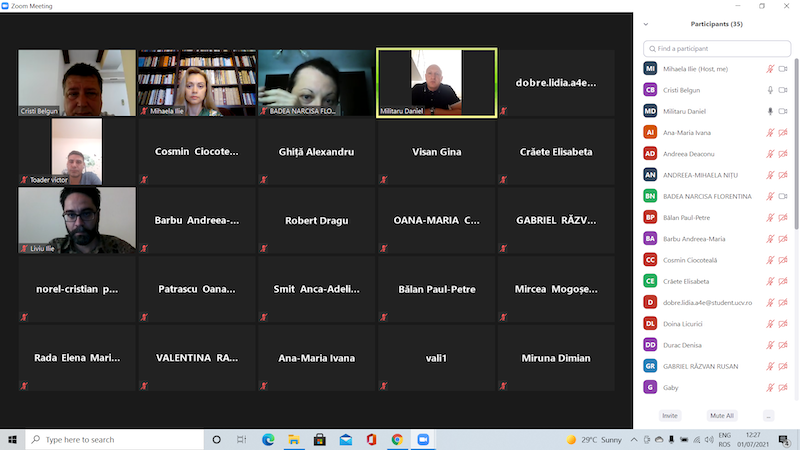Toggle Militaru Daniel's microphone in participants list
800x450 pixels.
point(770,111)
